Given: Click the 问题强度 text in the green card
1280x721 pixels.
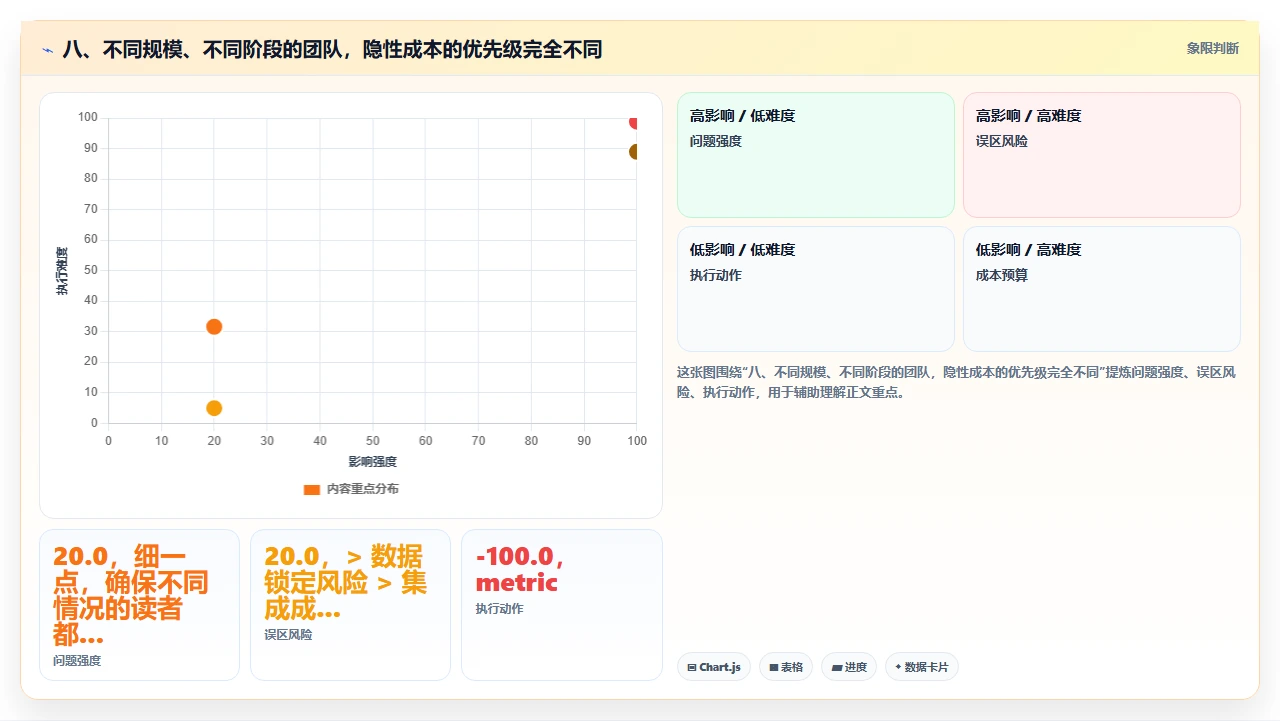Looking at the screenshot, I should pos(716,141).
